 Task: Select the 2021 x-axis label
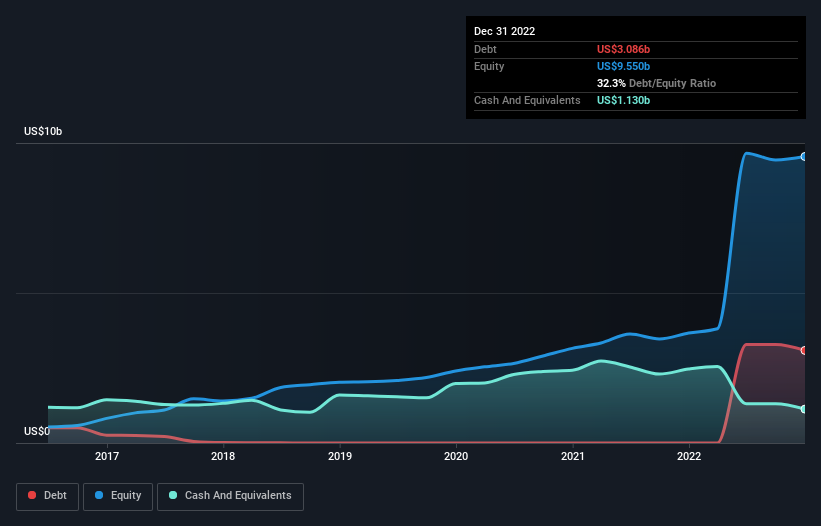(x=573, y=456)
